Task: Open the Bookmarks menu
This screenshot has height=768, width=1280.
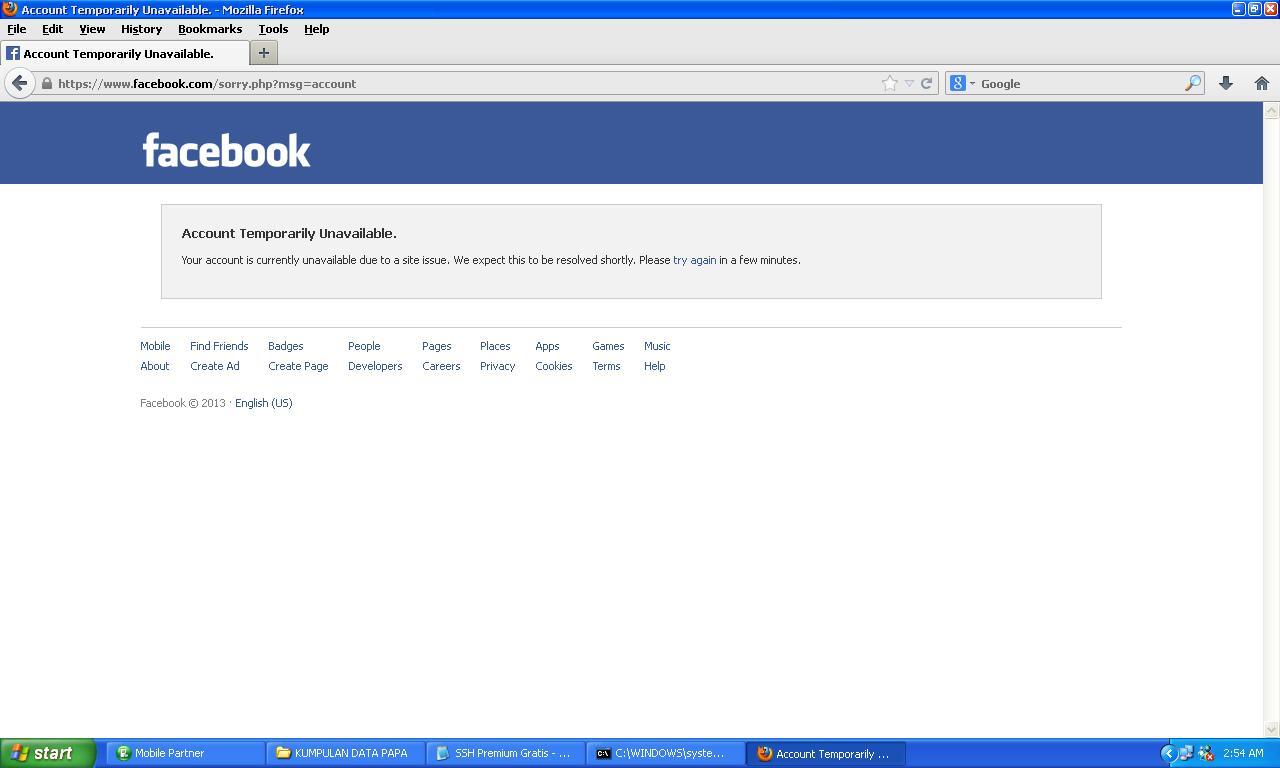Action: (x=210, y=29)
